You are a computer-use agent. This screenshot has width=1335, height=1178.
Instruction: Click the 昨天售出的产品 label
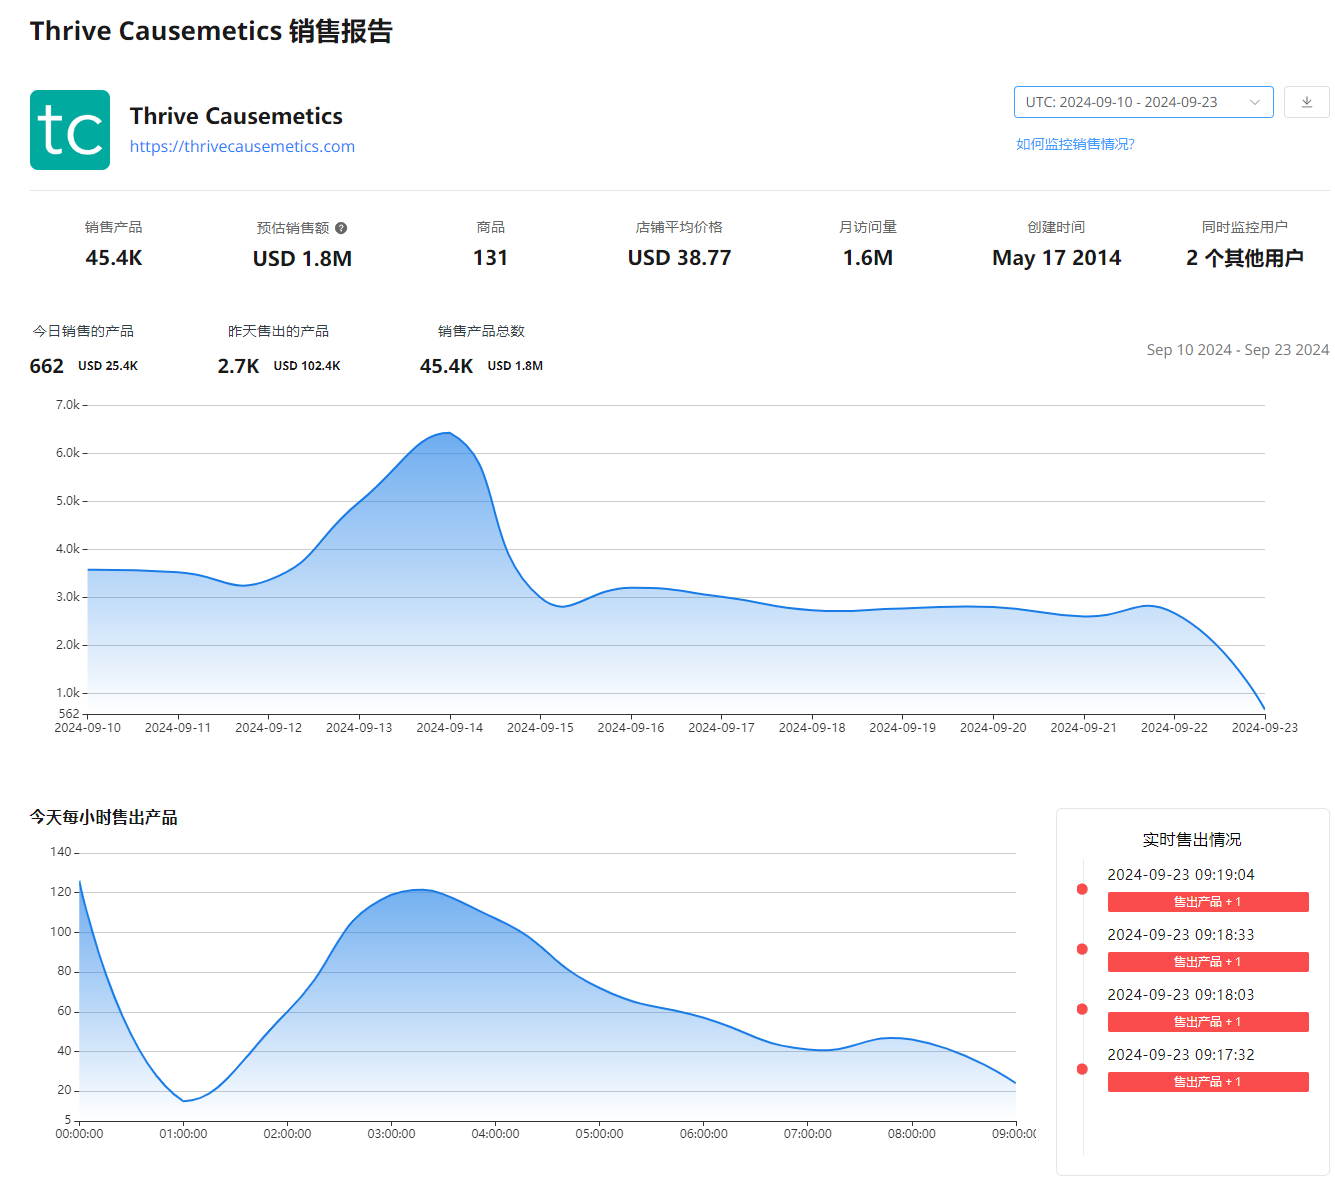tap(278, 331)
